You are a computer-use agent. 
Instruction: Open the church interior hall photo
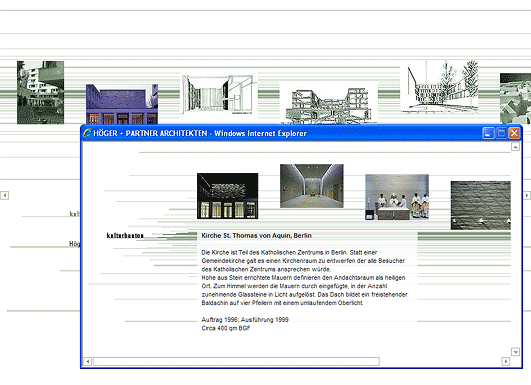point(312,186)
